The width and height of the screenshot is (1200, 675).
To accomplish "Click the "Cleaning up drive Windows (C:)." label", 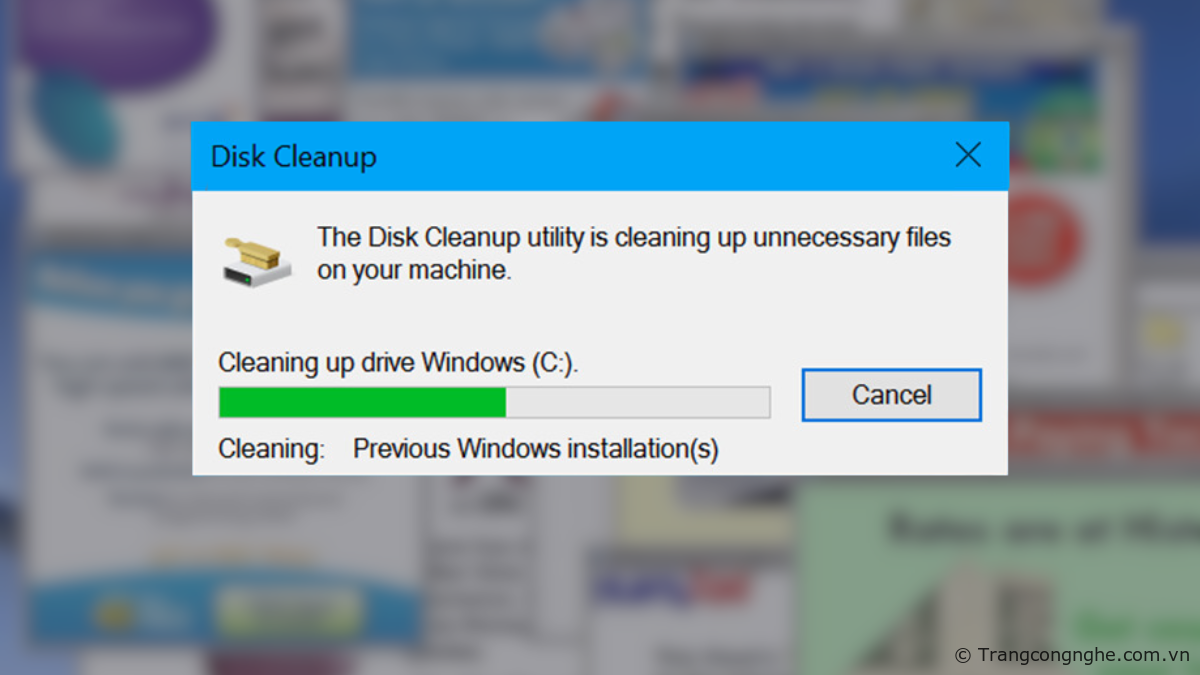I will 398,362.
